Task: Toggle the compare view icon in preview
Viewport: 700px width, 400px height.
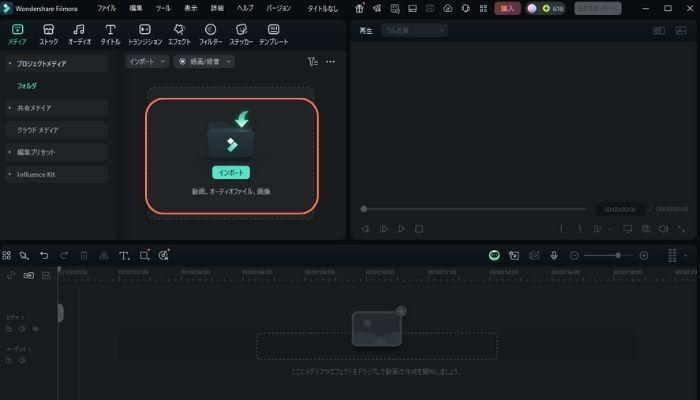Action: point(659,30)
